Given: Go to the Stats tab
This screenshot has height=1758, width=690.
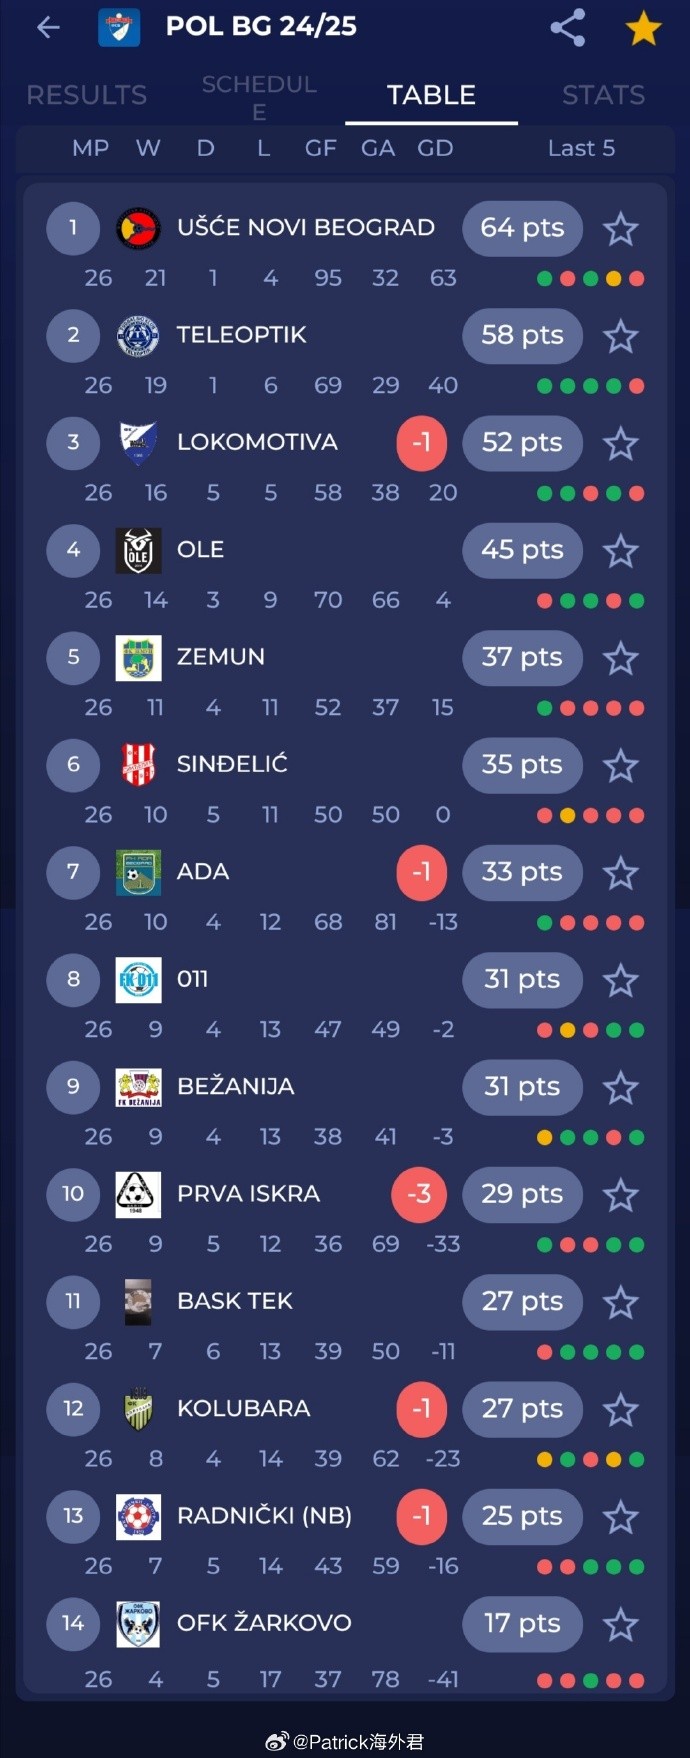Looking at the screenshot, I should (x=603, y=95).
